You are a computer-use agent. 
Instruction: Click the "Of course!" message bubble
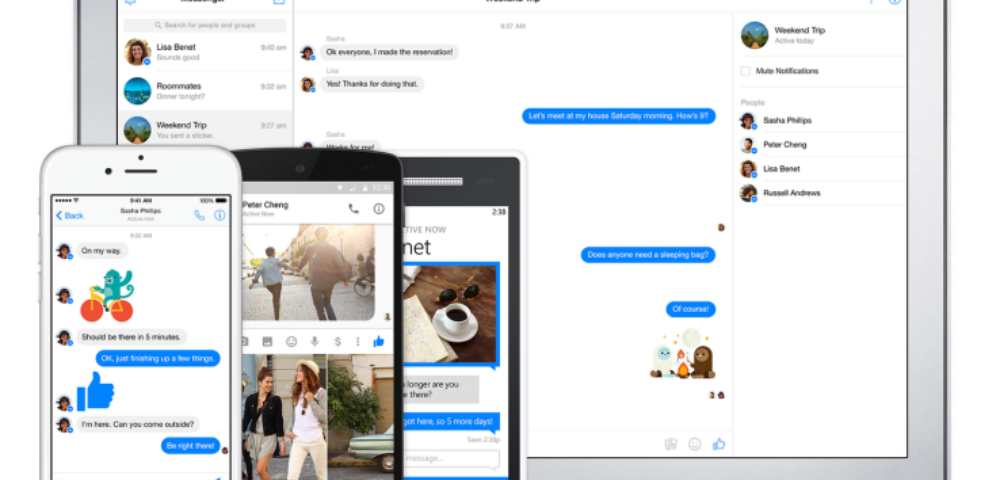coord(691,309)
